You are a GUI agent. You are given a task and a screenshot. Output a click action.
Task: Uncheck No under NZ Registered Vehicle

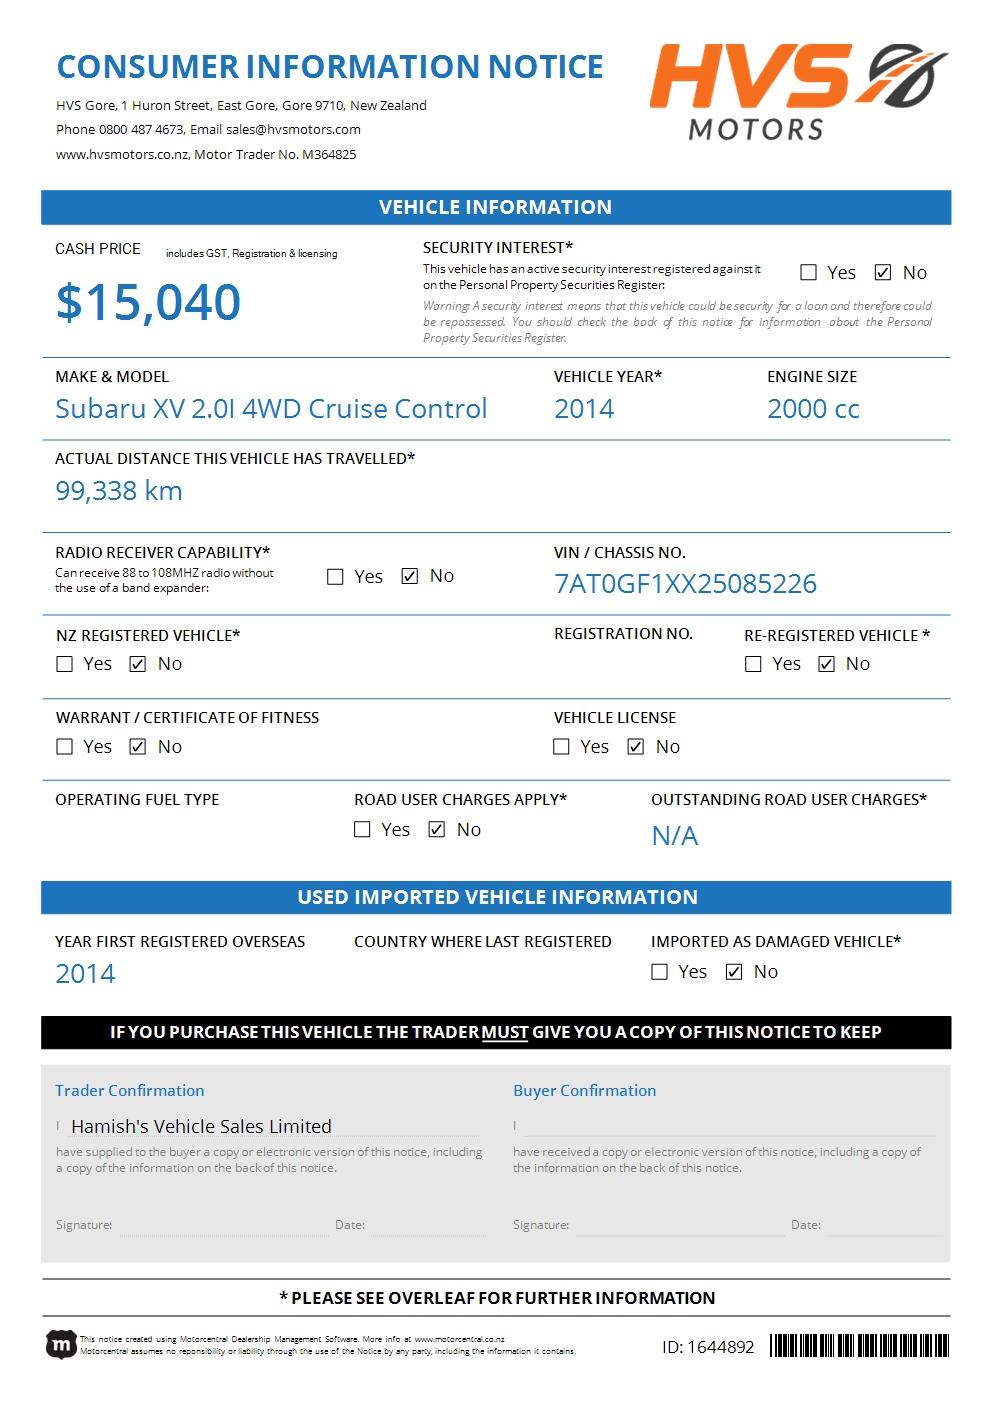click(138, 664)
